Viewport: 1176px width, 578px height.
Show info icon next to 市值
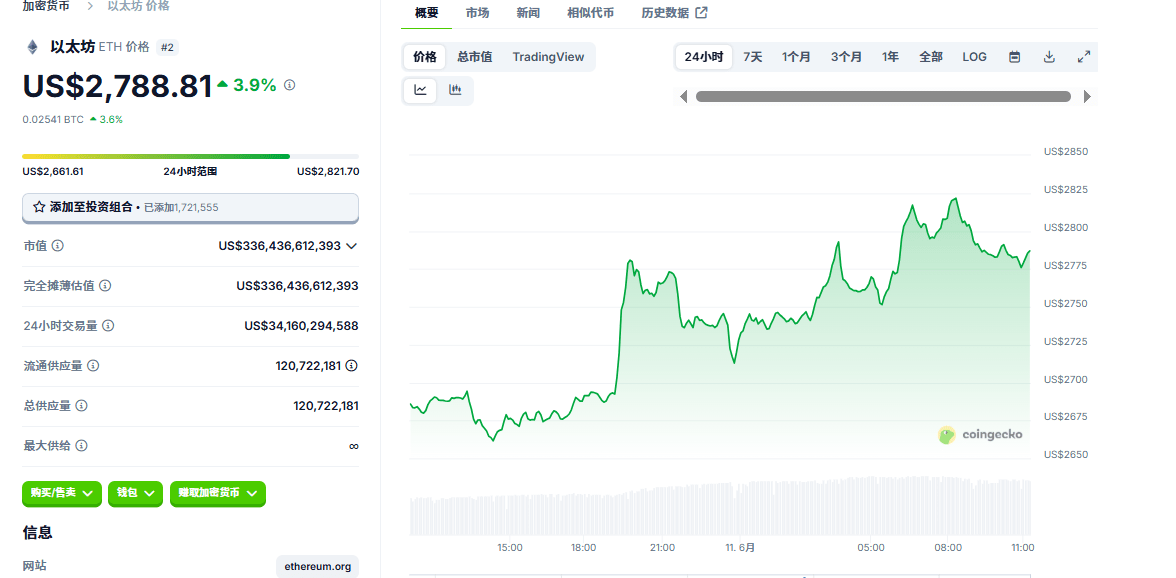pyautogui.click(x=57, y=245)
